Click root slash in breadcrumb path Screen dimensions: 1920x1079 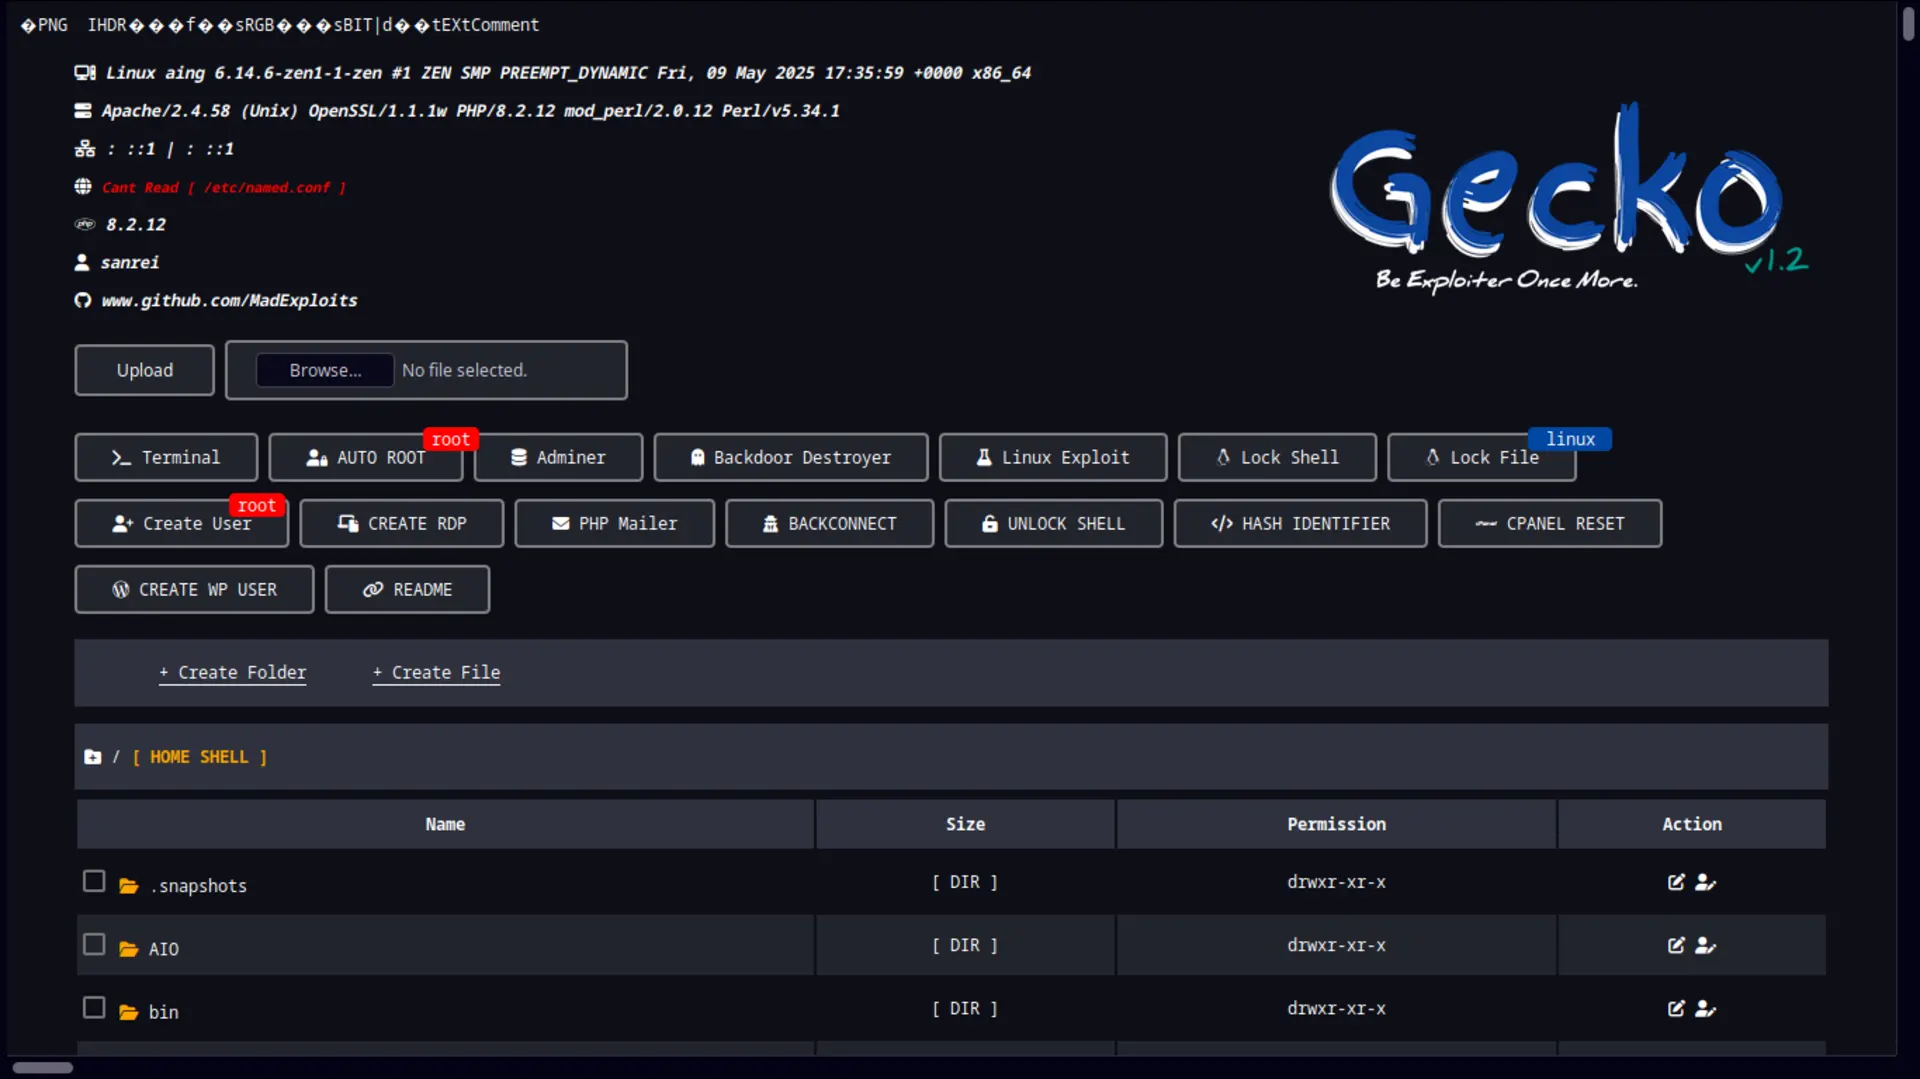point(116,757)
